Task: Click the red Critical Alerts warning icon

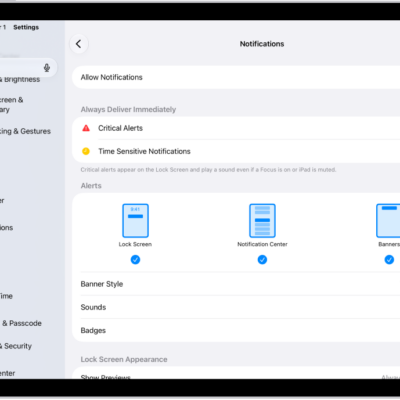Action: [86, 128]
